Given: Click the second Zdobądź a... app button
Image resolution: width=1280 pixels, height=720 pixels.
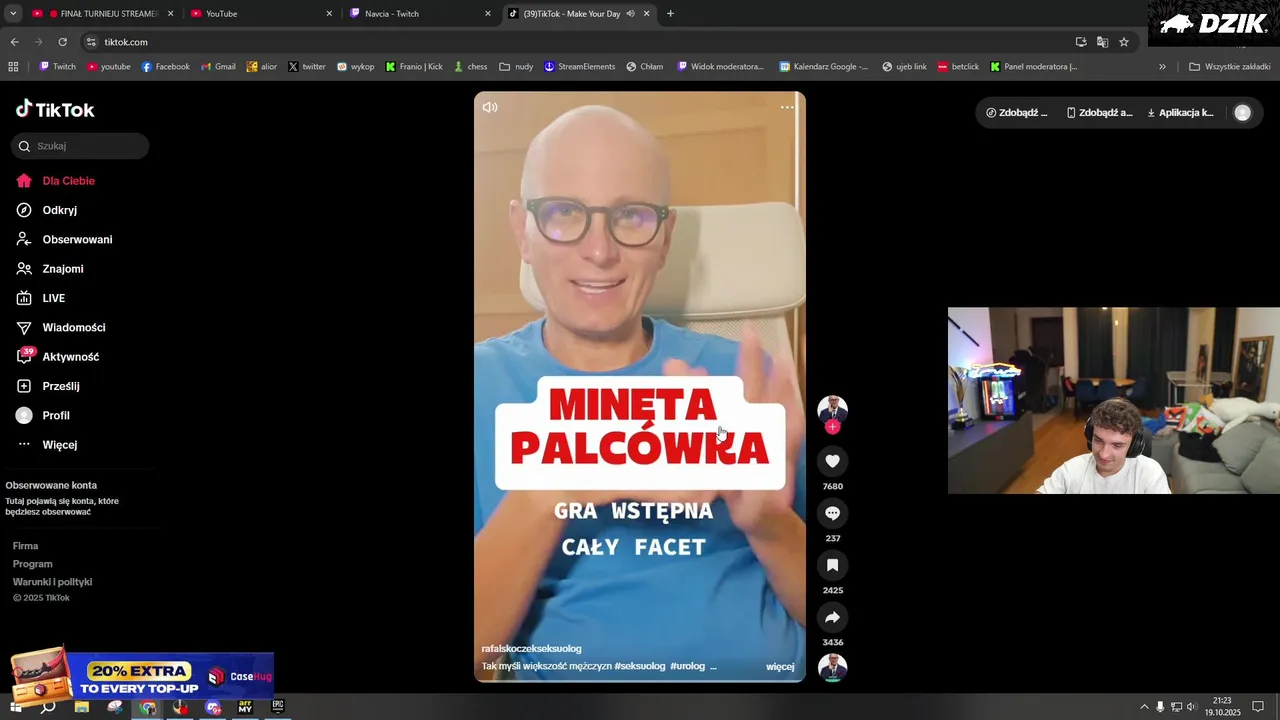Looking at the screenshot, I should tap(1100, 113).
